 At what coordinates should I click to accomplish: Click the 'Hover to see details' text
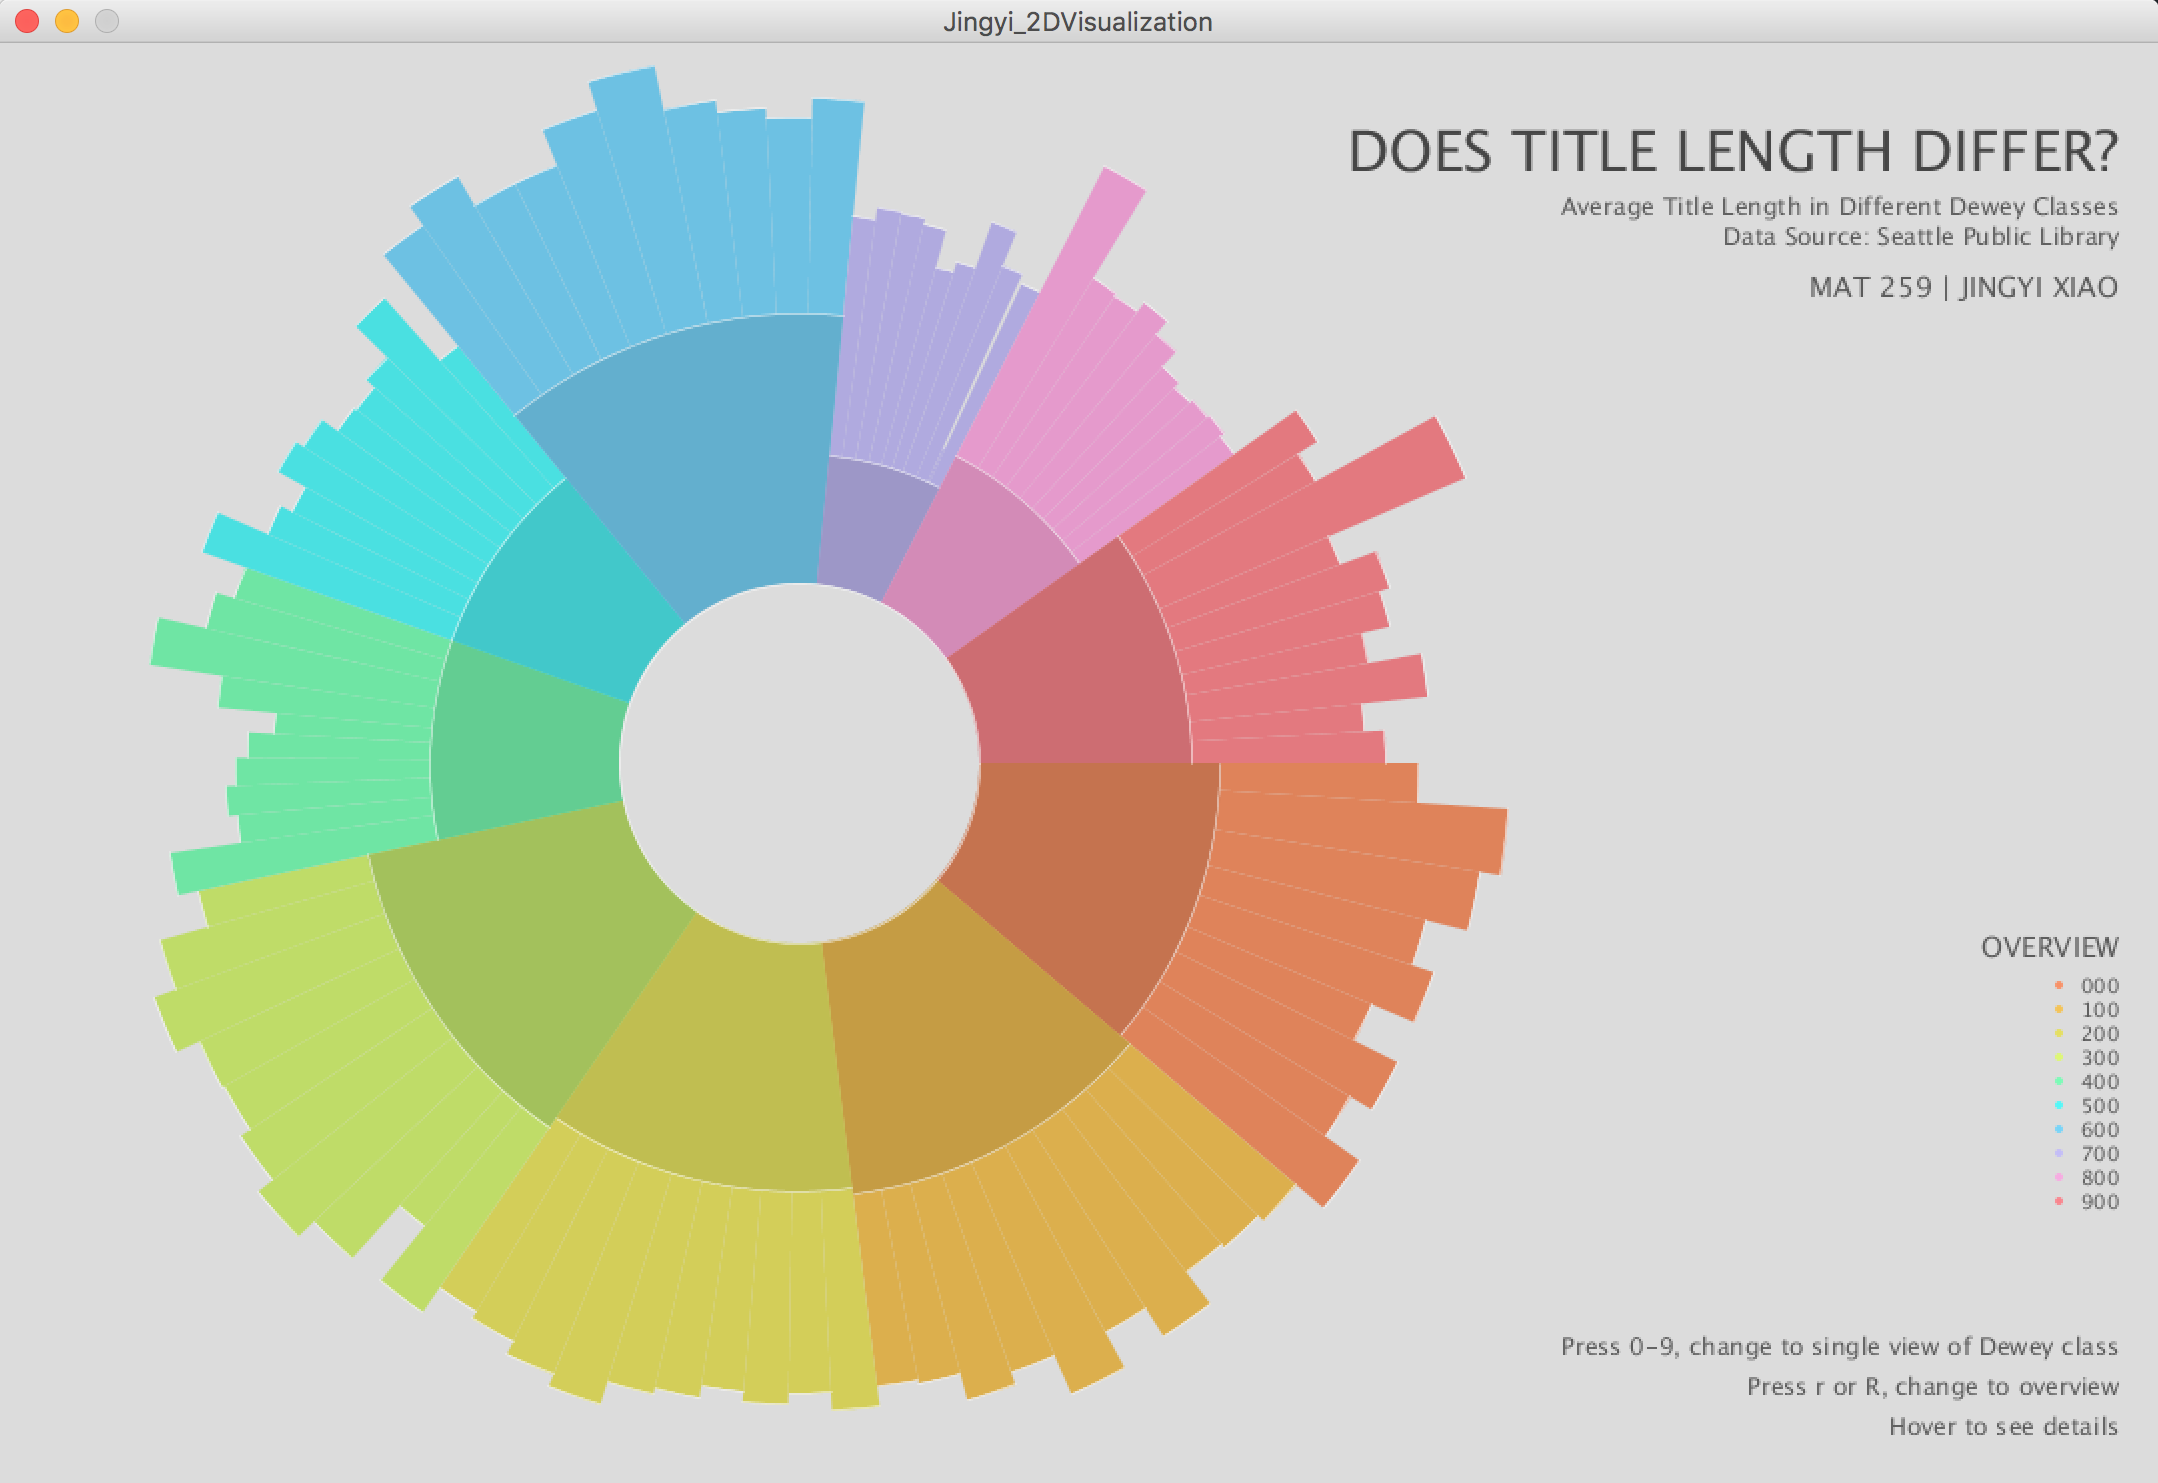pos(2003,1427)
